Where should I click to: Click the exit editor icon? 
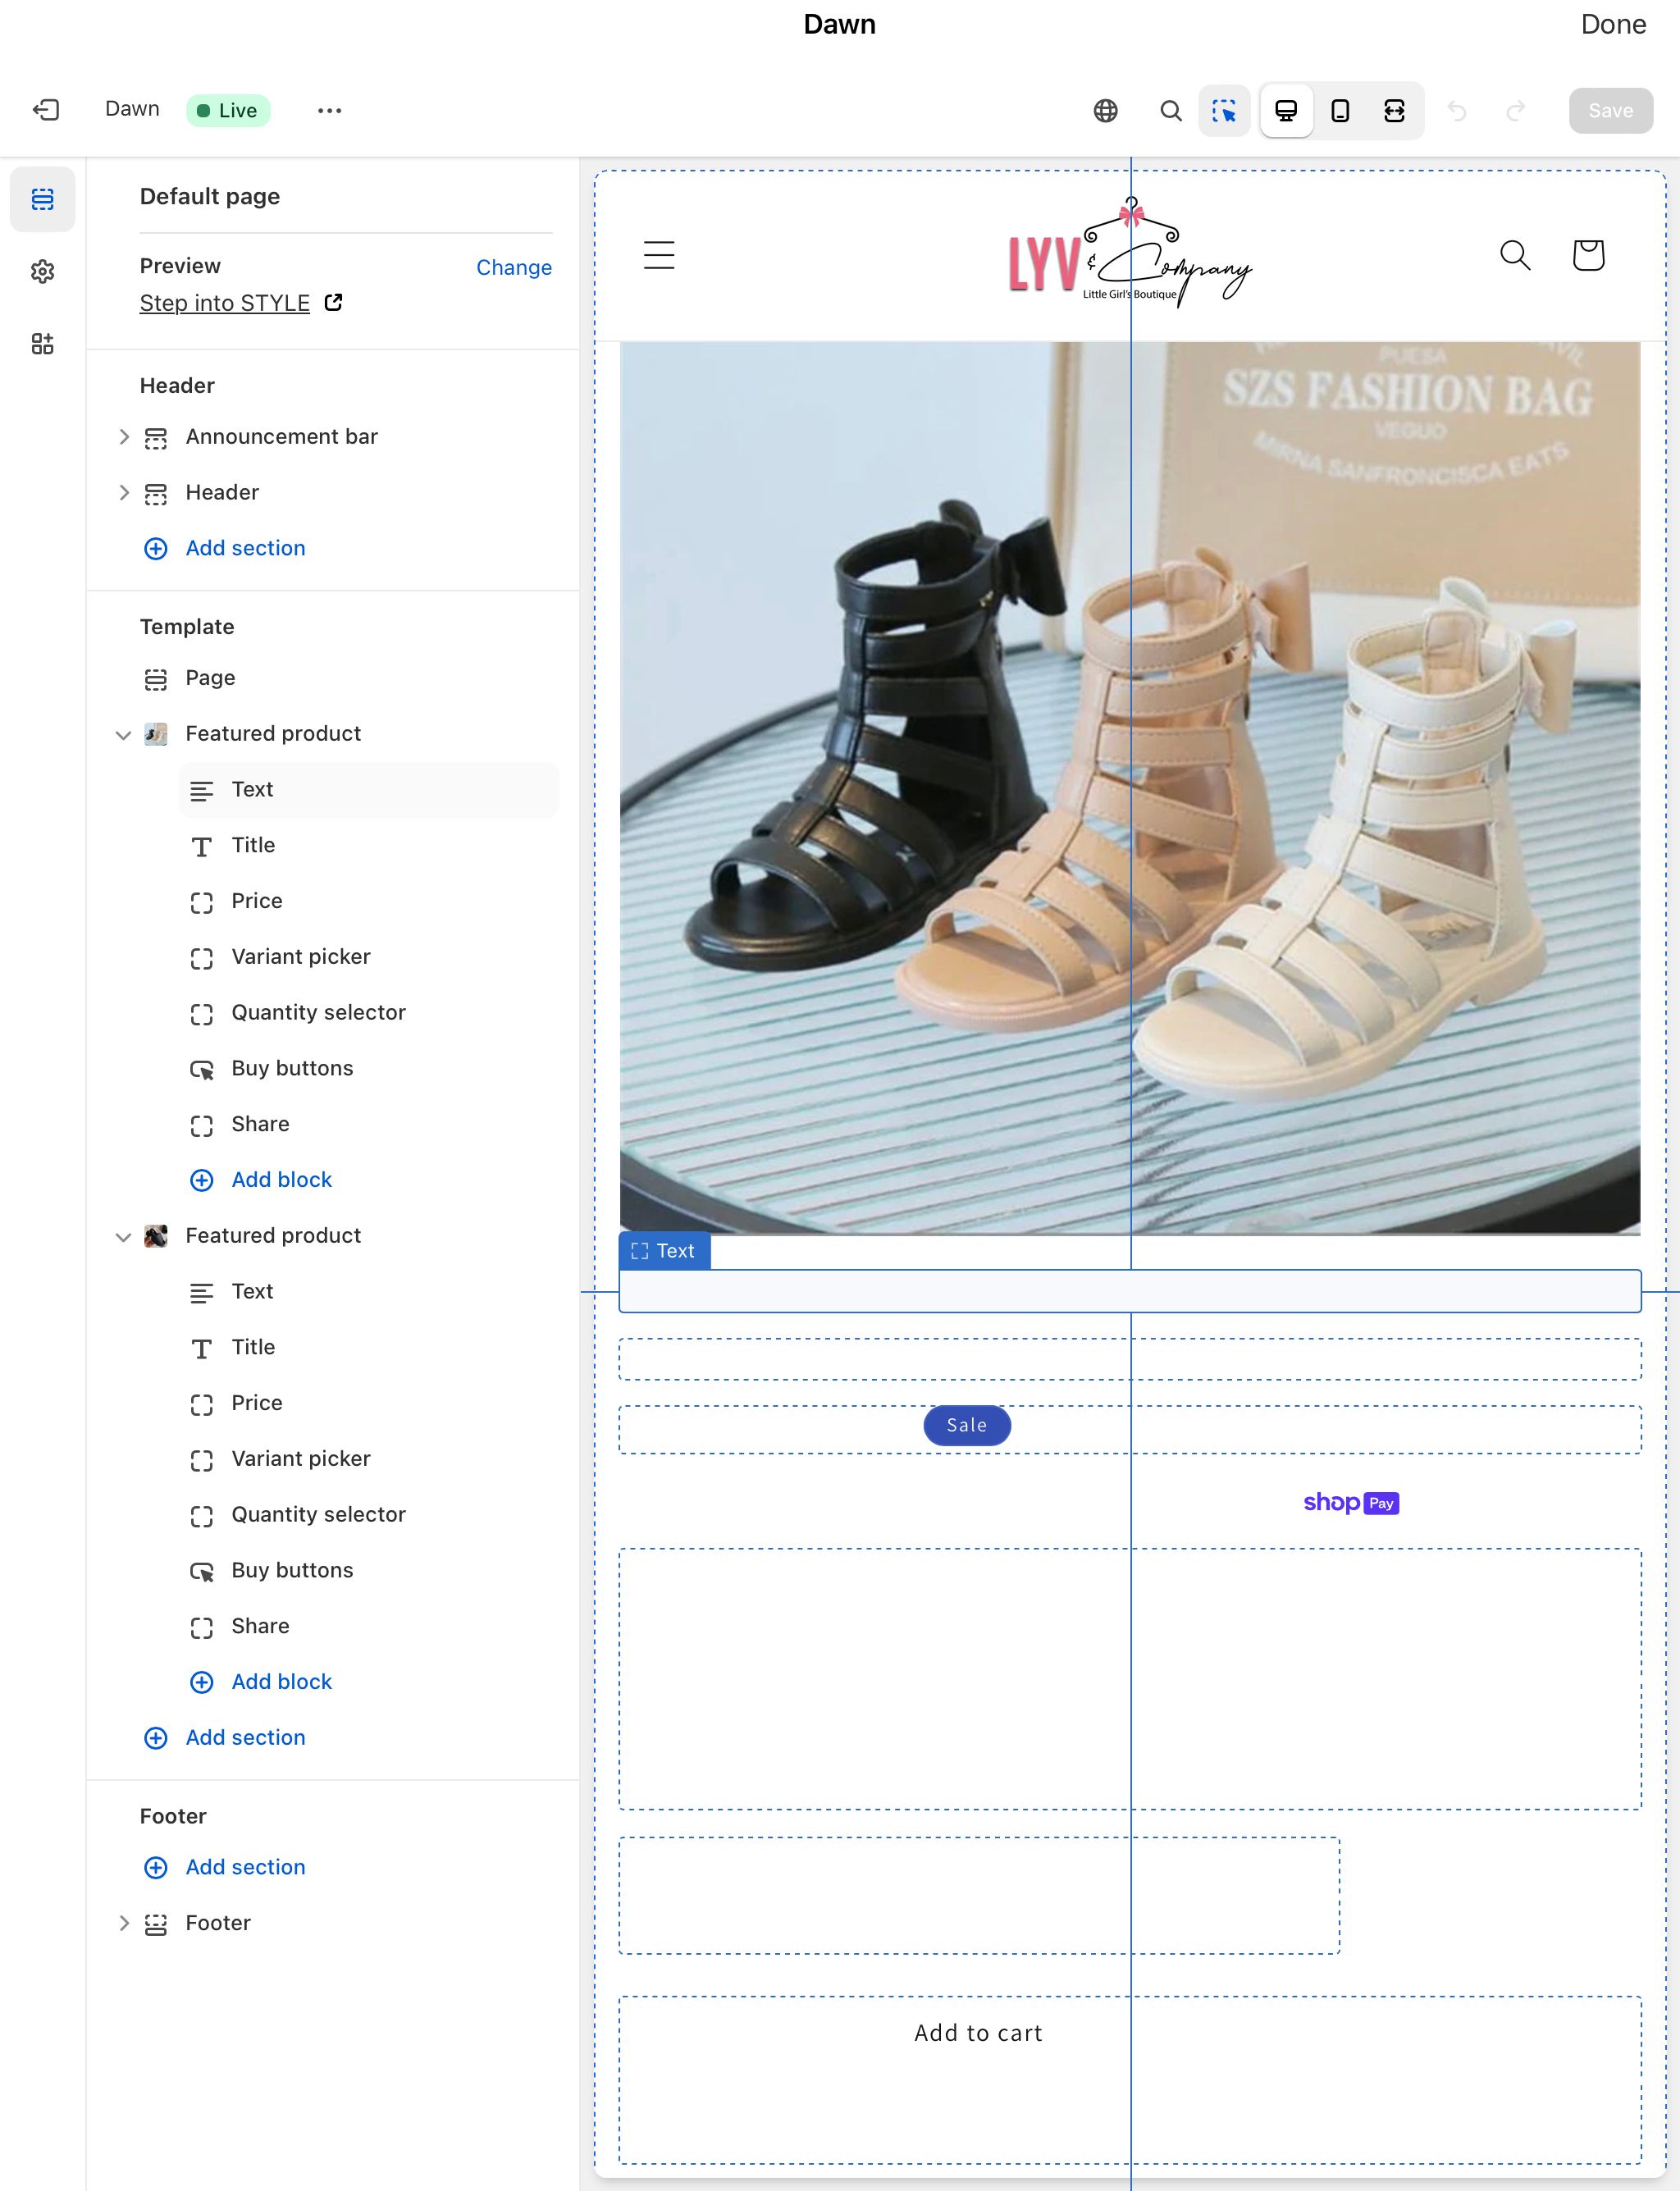point(46,110)
